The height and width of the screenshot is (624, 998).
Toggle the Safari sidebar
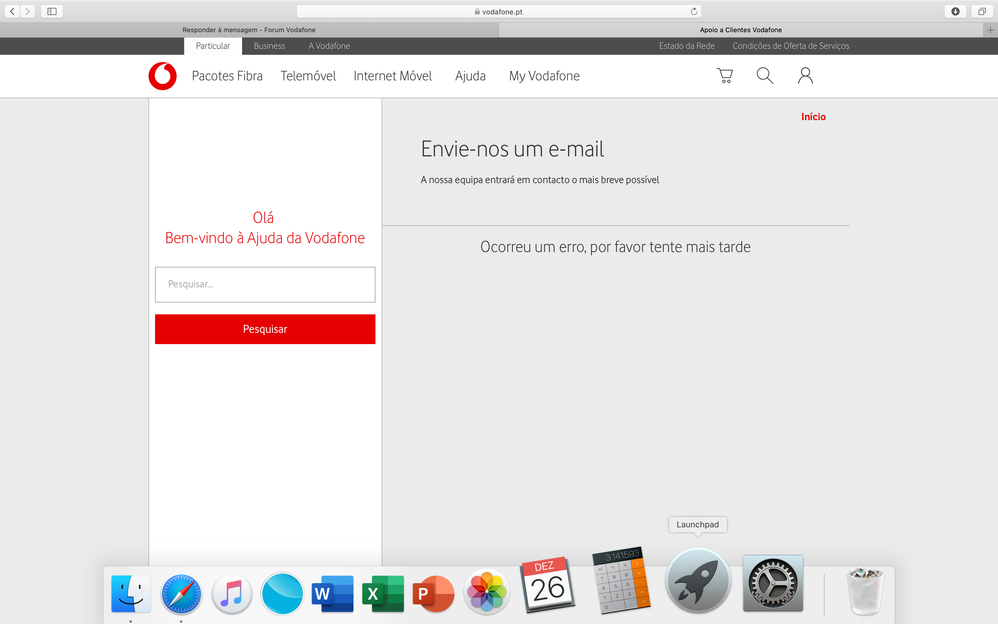click(52, 11)
